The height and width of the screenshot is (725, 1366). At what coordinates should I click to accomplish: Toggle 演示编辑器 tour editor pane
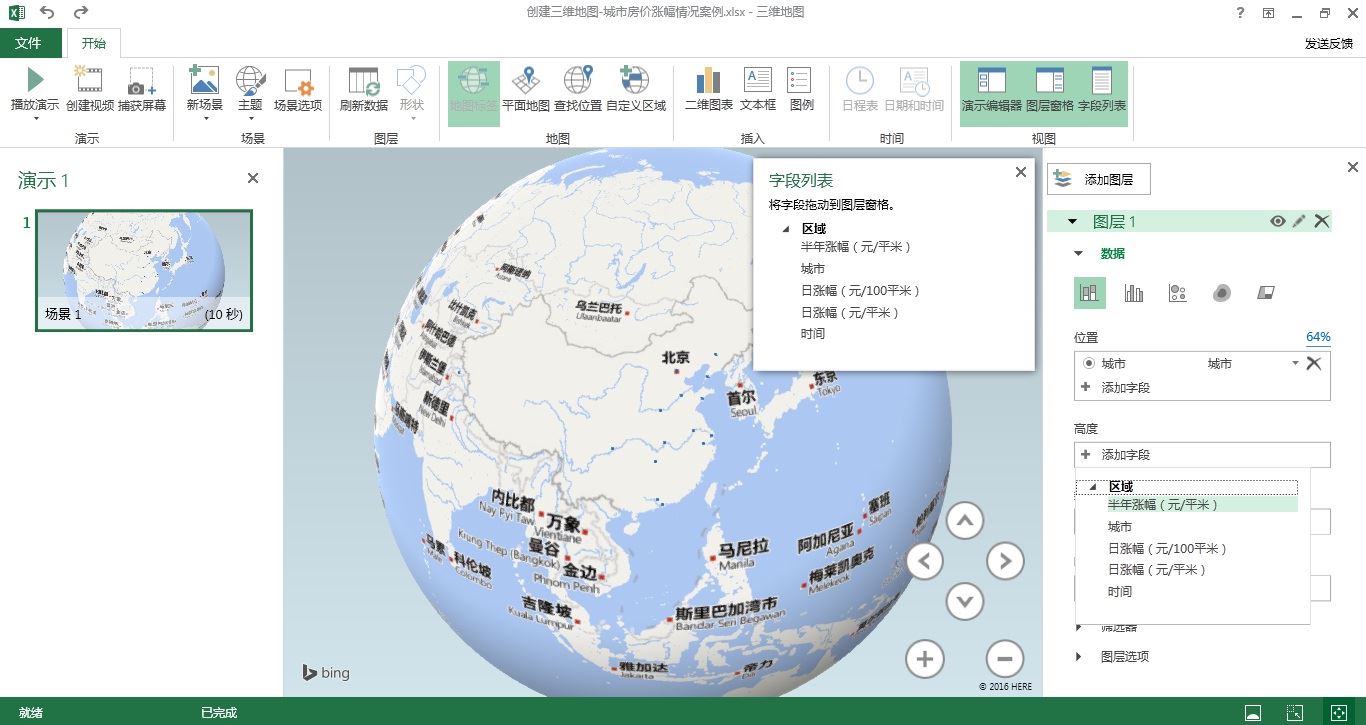(991, 94)
